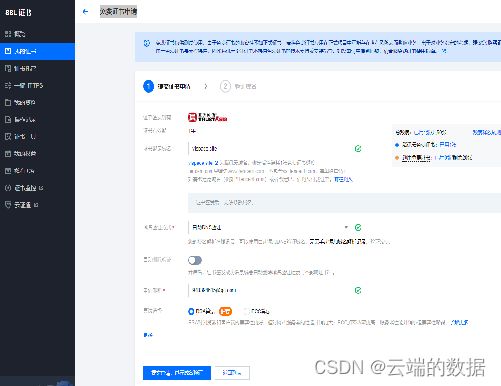
Task: Click blue link beside blue-dot status row
Action: (448, 145)
